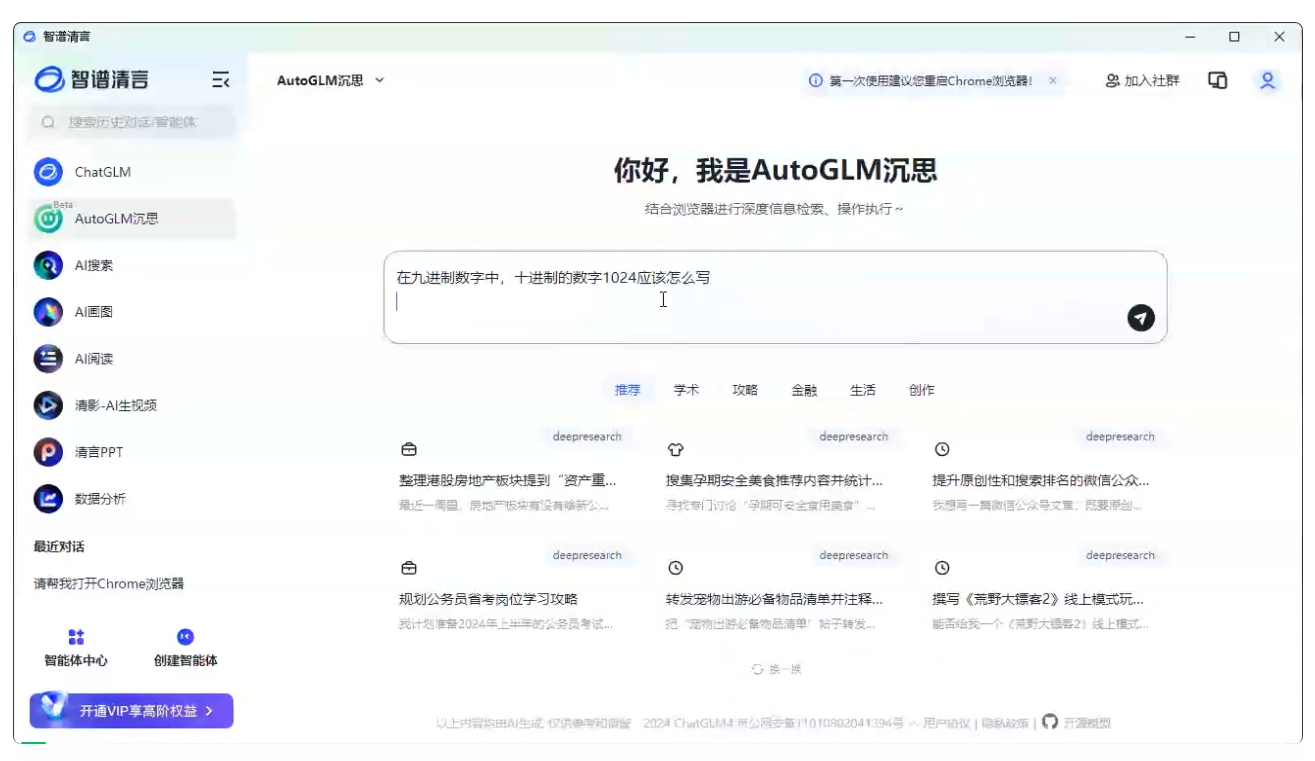Click clock icon on 转发宠物出游 card
1315x761 pixels.
[x=675, y=568]
